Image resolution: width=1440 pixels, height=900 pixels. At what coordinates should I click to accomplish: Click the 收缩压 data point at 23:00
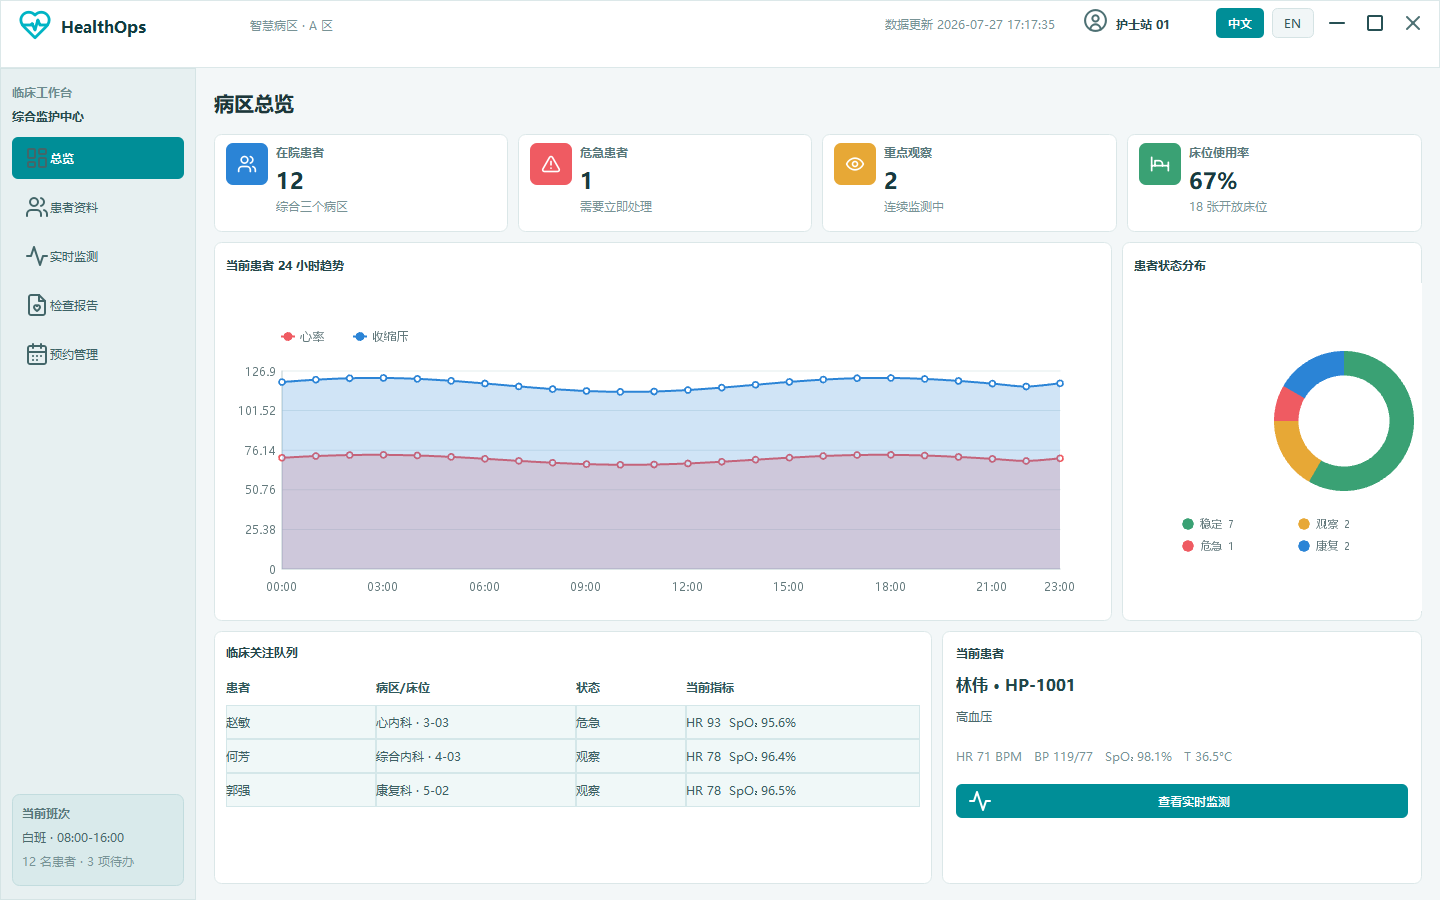(1060, 383)
